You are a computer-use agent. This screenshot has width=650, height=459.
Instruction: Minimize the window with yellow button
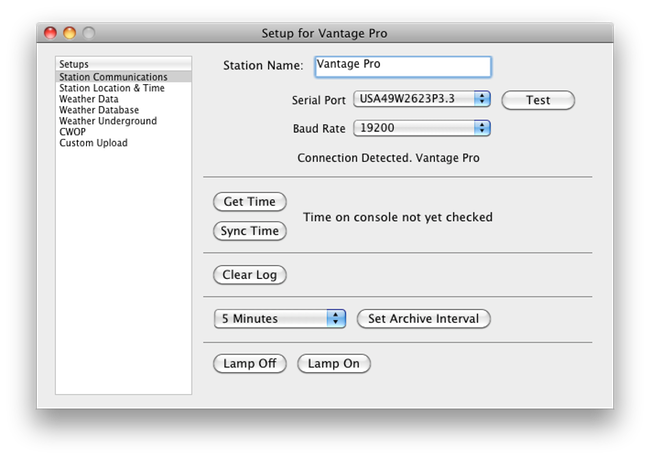click(70, 33)
